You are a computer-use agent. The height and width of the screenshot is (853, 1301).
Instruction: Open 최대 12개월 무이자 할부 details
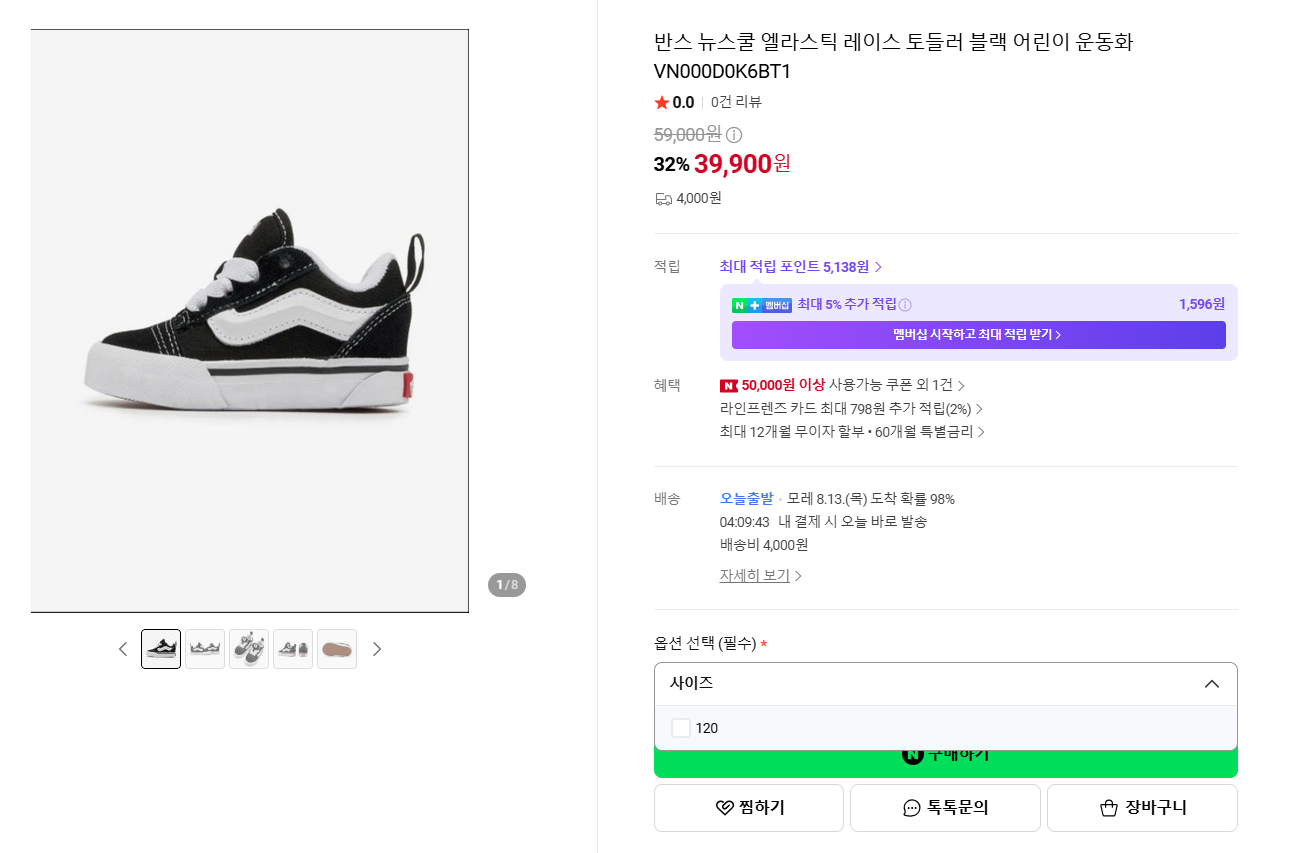pos(852,432)
